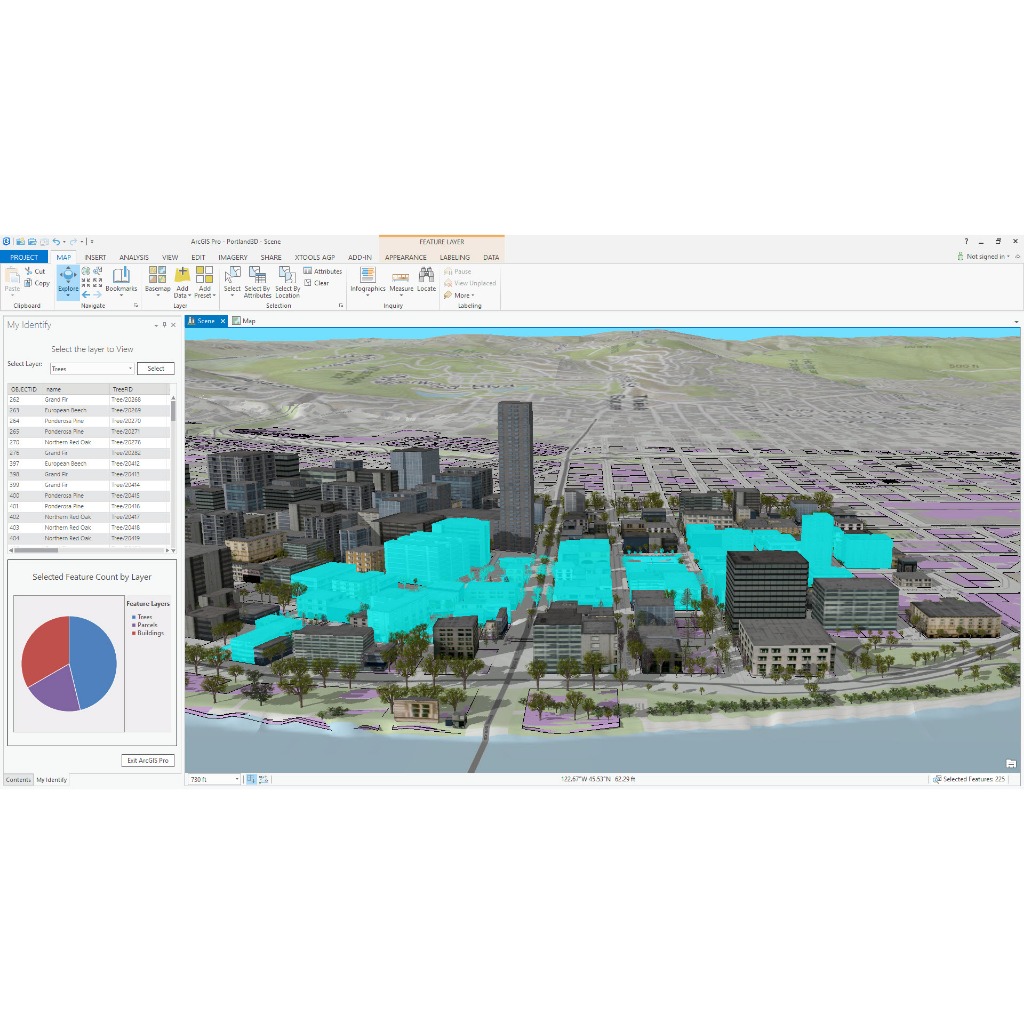Open the Infographics tool
This screenshot has height=1024, width=1024.
pyautogui.click(x=368, y=281)
